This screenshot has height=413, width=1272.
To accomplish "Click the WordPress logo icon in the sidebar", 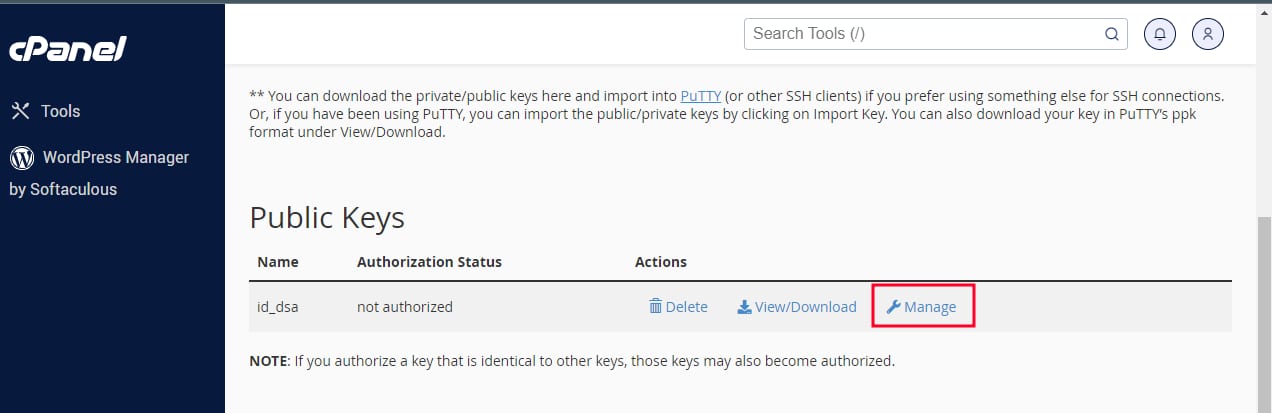I will click(x=21, y=158).
